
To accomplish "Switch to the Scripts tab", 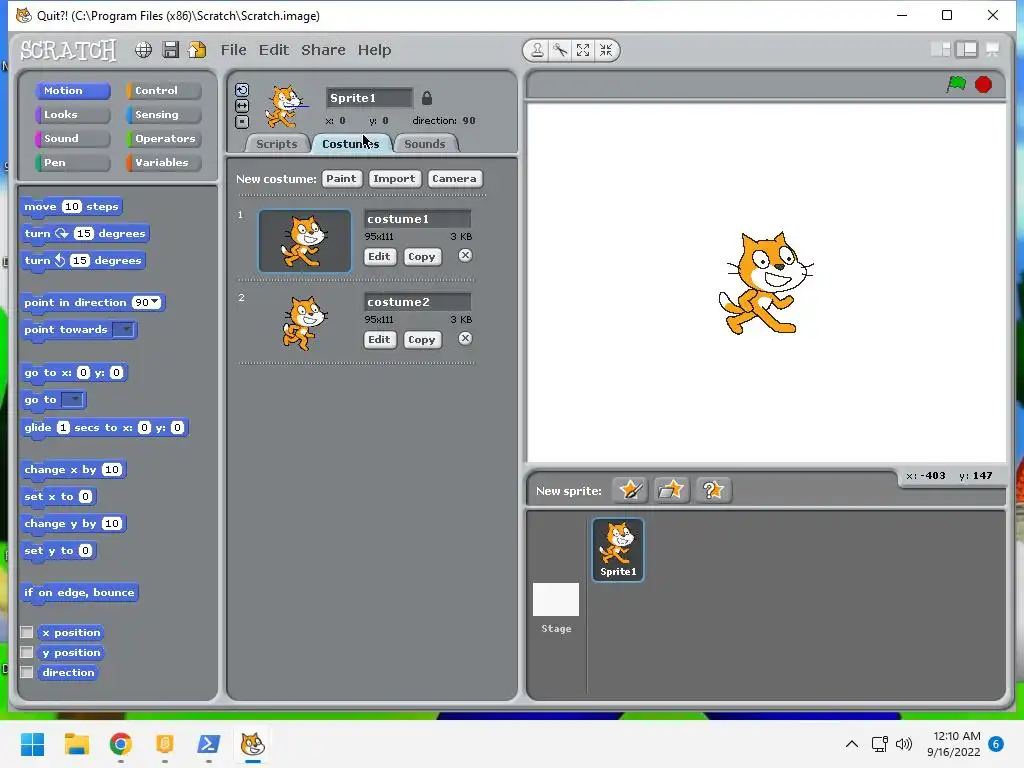I will pyautogui.click(x=276, y=144).
